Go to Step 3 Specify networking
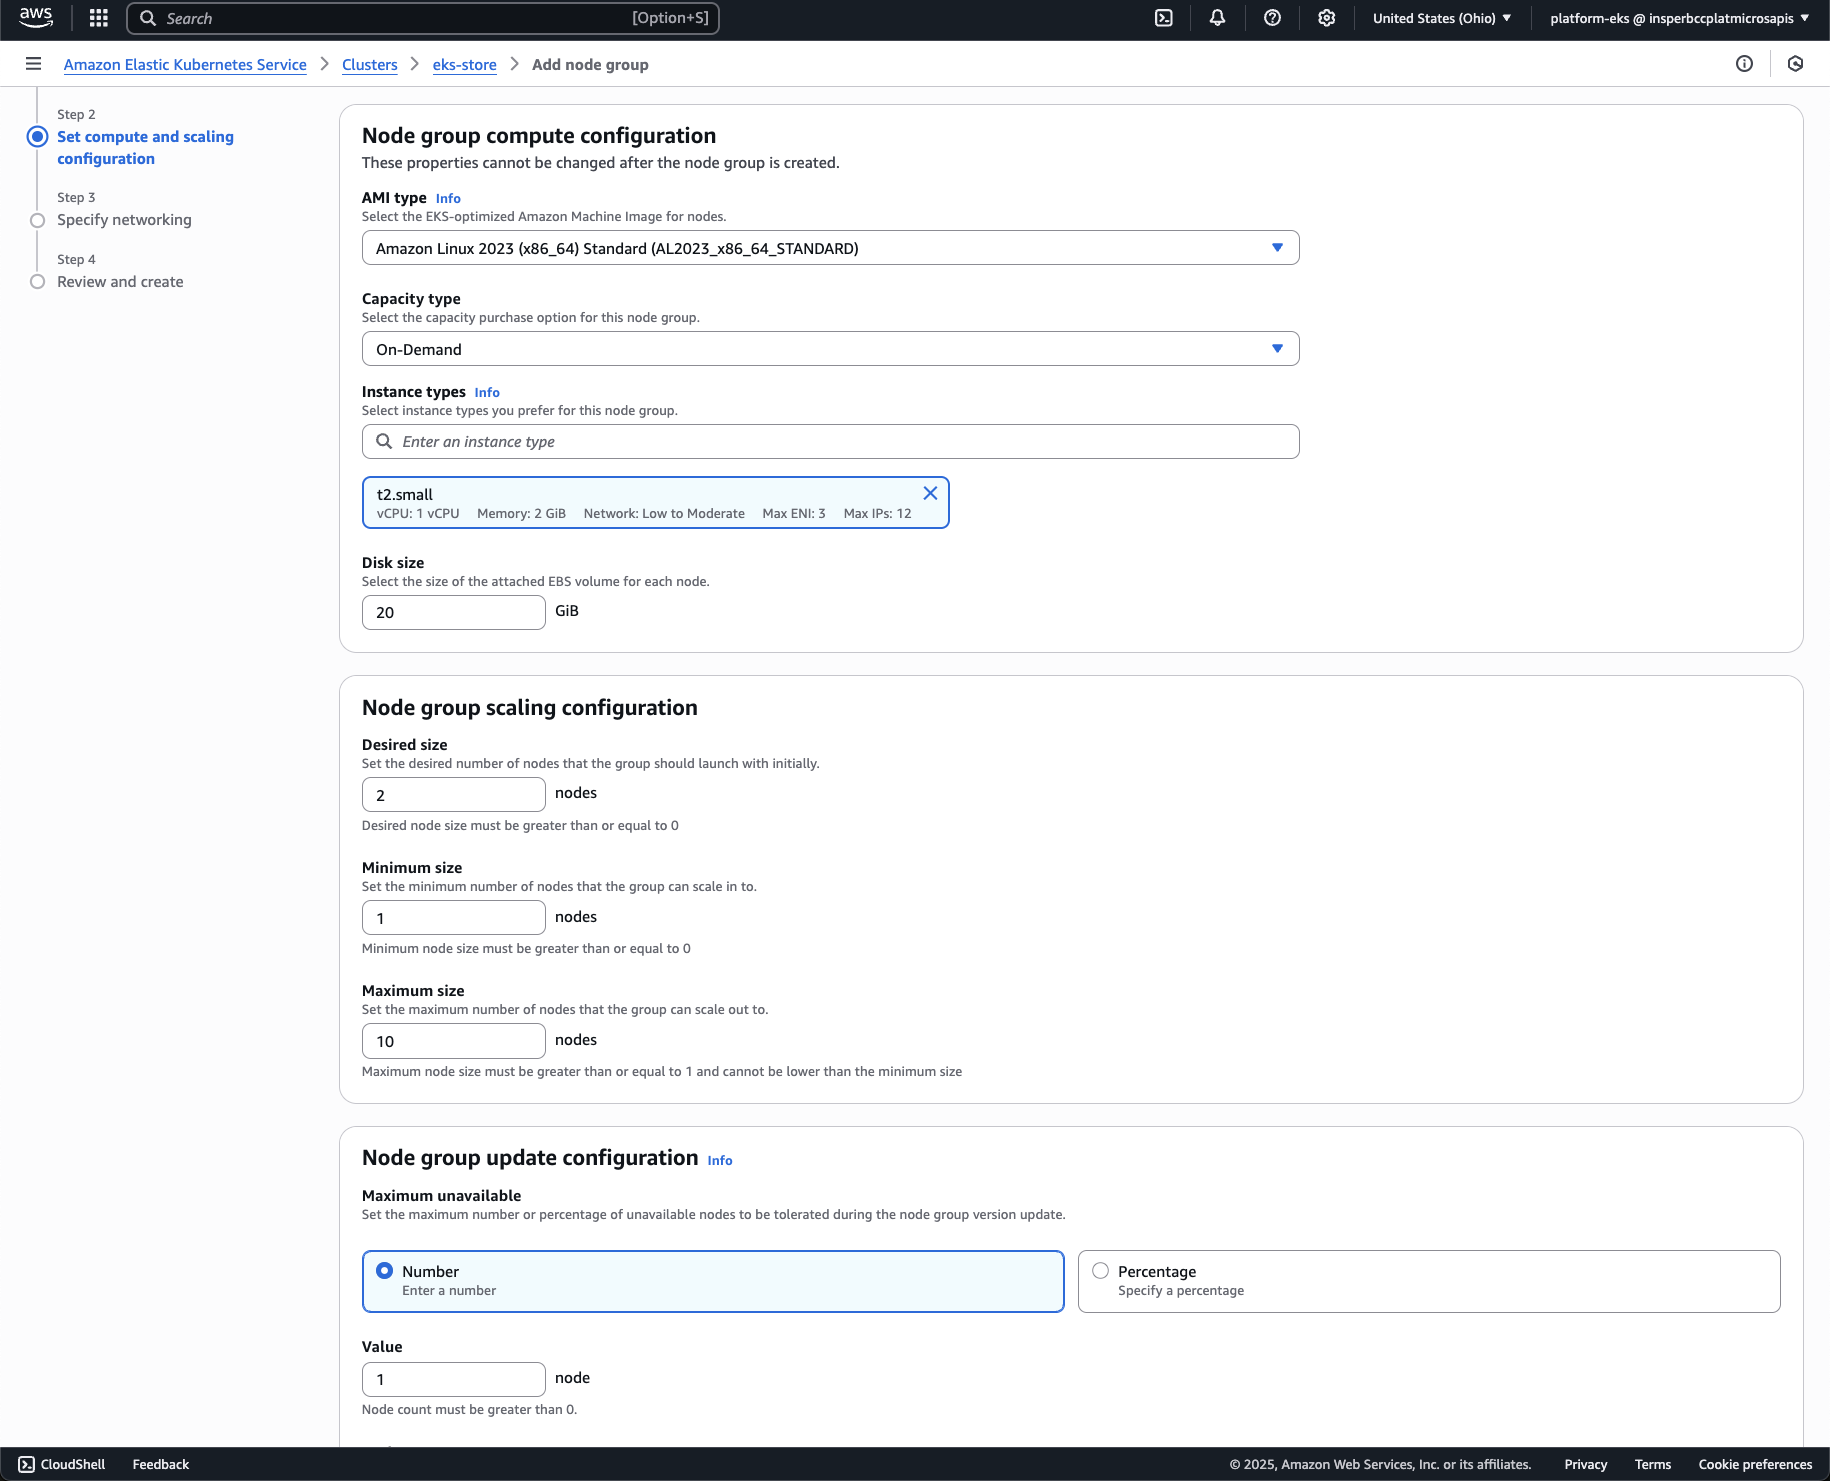 click(124, 220)
